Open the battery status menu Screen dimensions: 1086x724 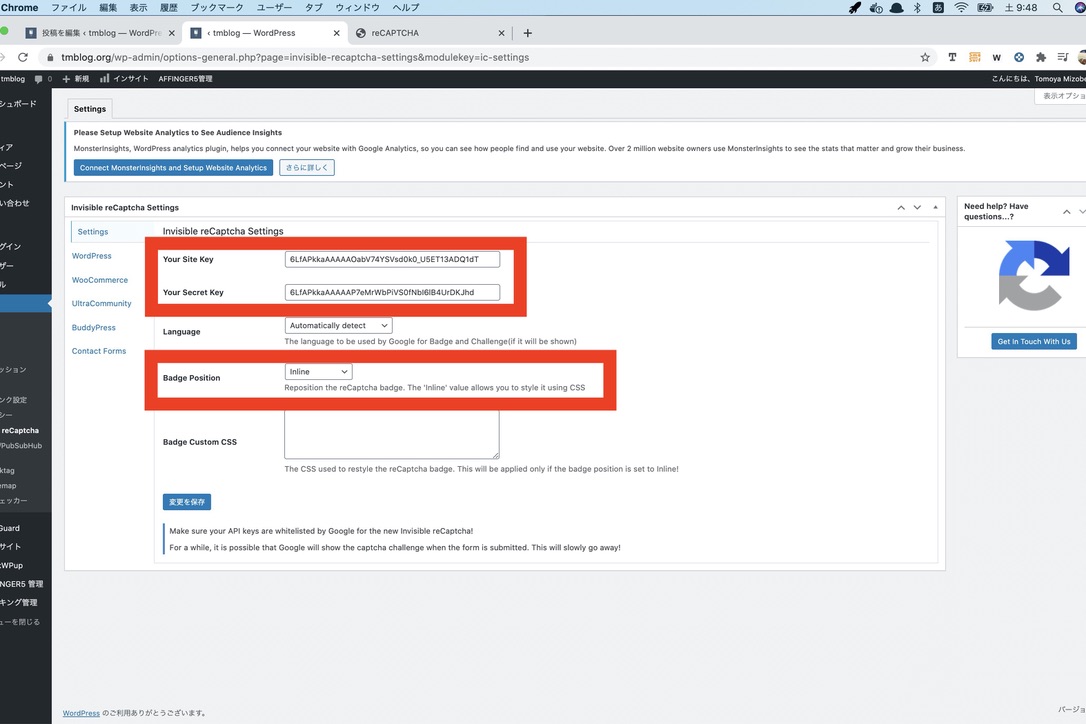coord(985,8)
